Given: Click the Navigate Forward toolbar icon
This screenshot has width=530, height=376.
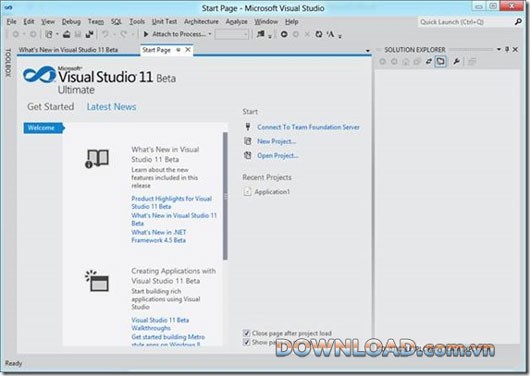Looking at the screenshot, I should point(33,34).
